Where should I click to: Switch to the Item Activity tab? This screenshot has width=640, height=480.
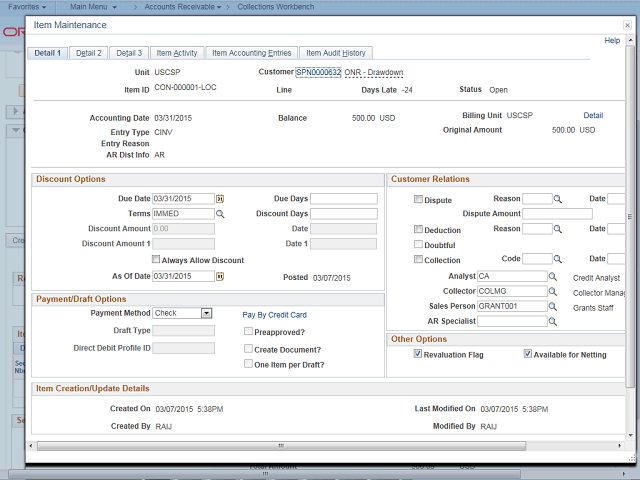coord(178,53)
